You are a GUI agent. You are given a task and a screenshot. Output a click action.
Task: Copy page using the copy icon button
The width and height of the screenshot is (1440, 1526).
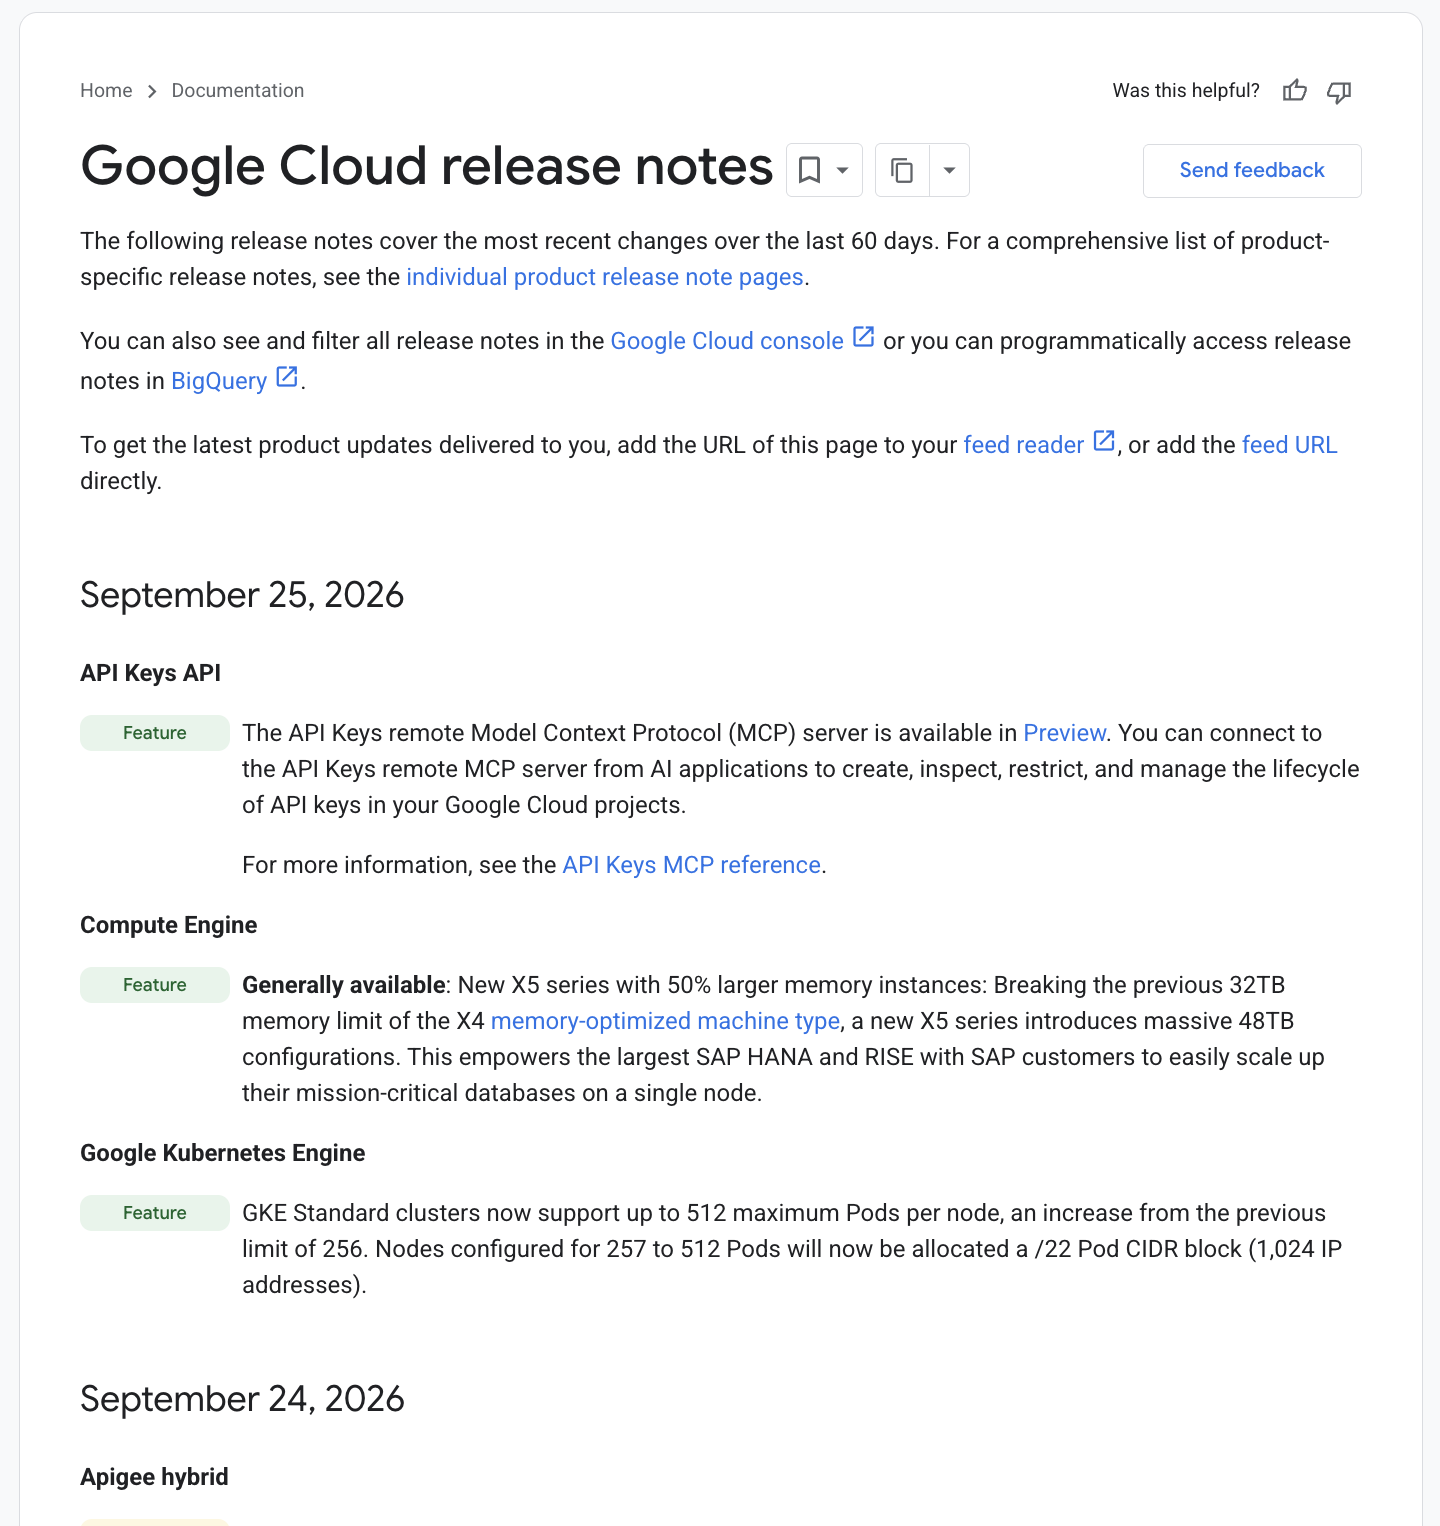click(x=902, y=170)
